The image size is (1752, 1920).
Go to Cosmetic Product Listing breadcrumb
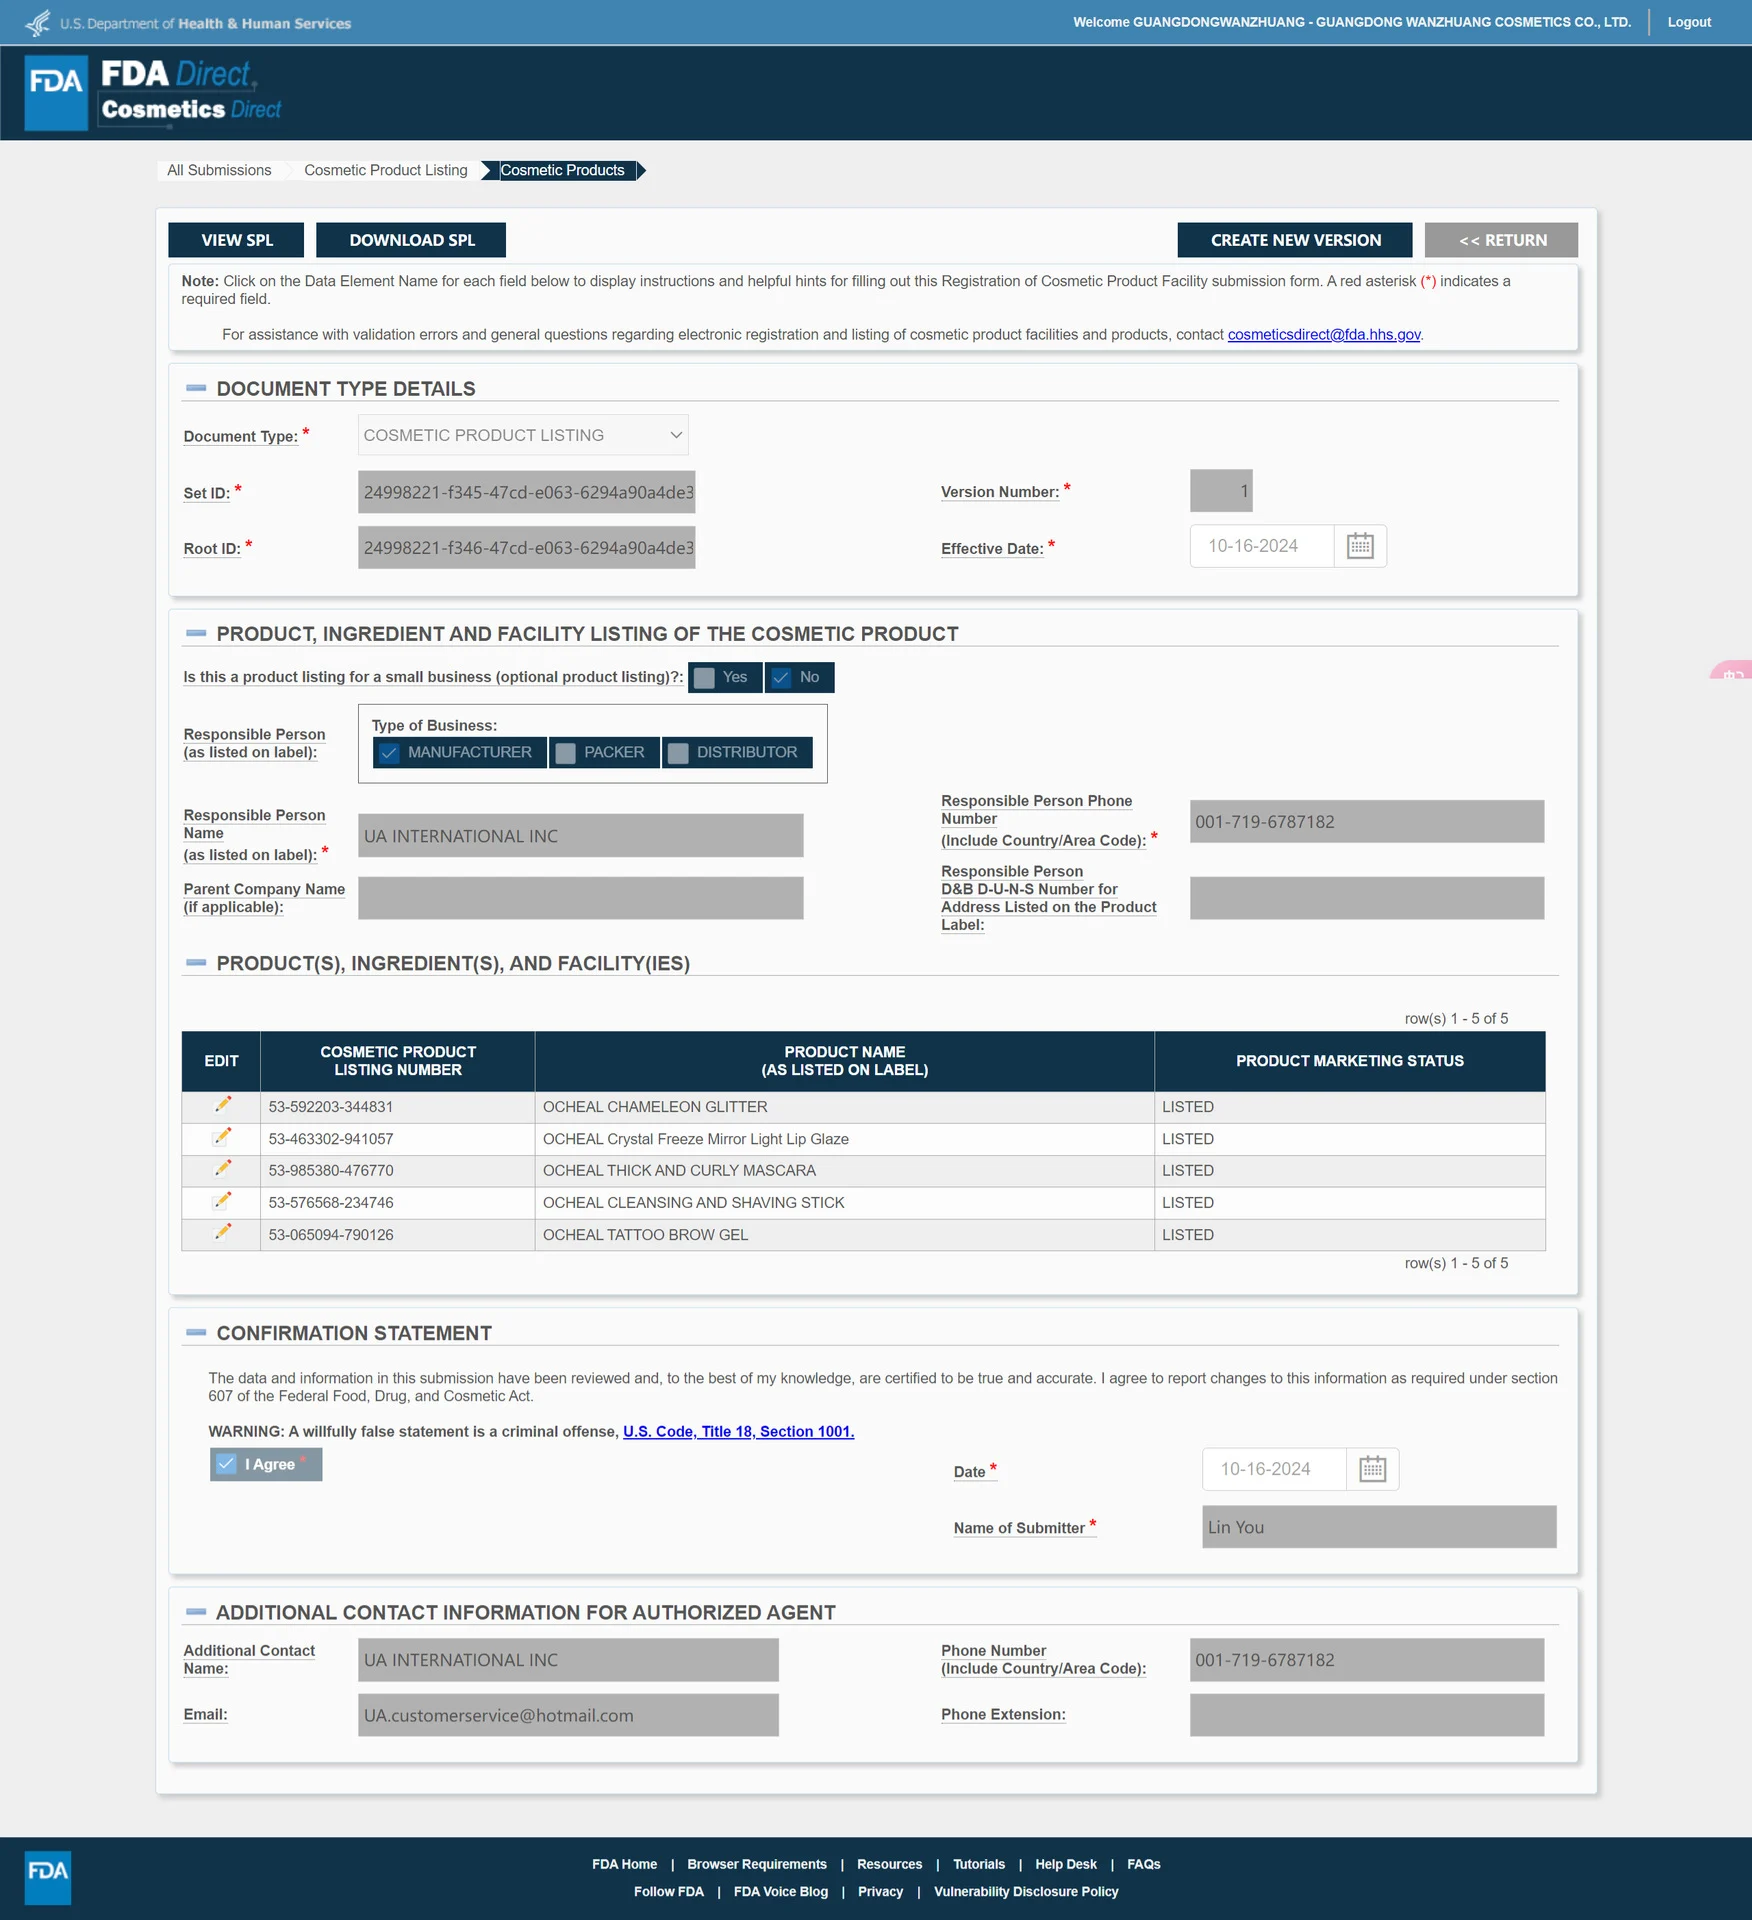click(x=386, y=170)
